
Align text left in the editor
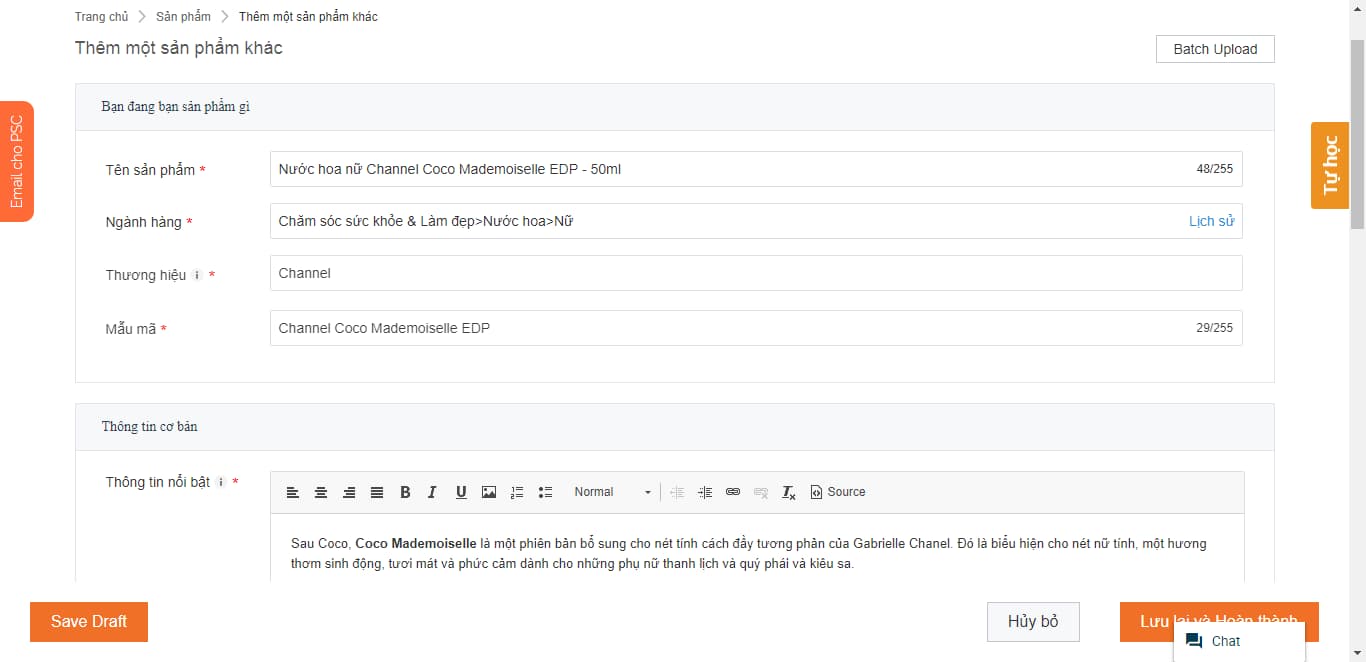pyautogui.click(x=293, y=492)
